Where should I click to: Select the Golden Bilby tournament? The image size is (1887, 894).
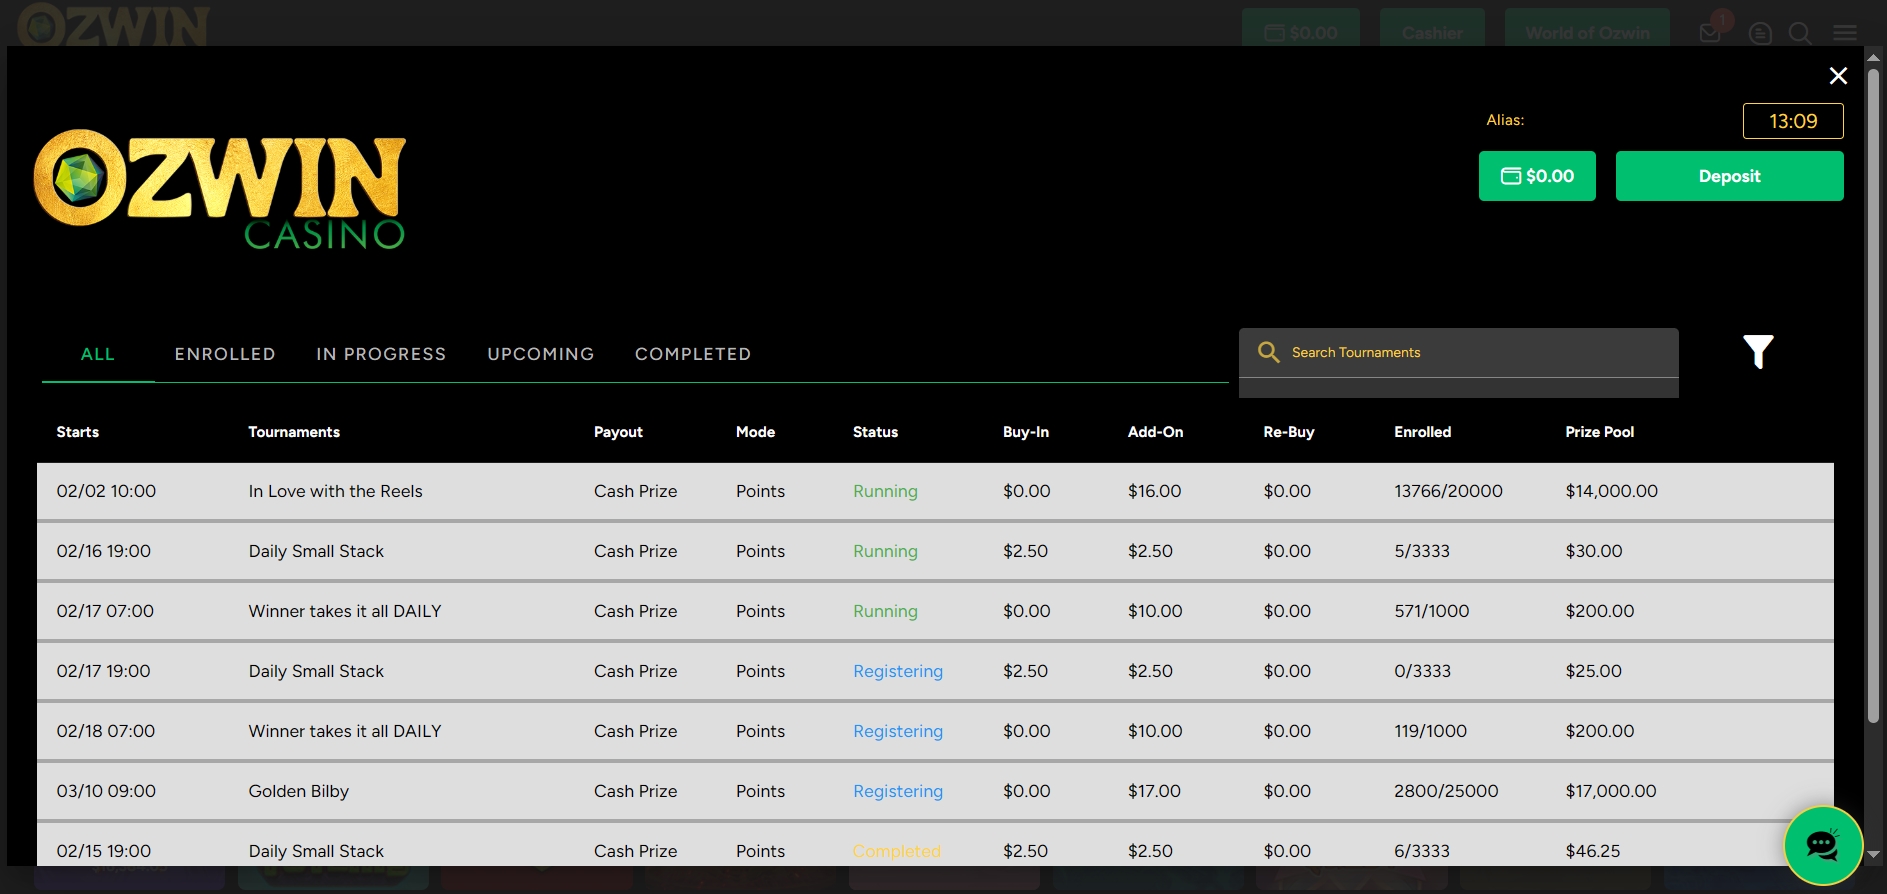[x=935, y=791]
